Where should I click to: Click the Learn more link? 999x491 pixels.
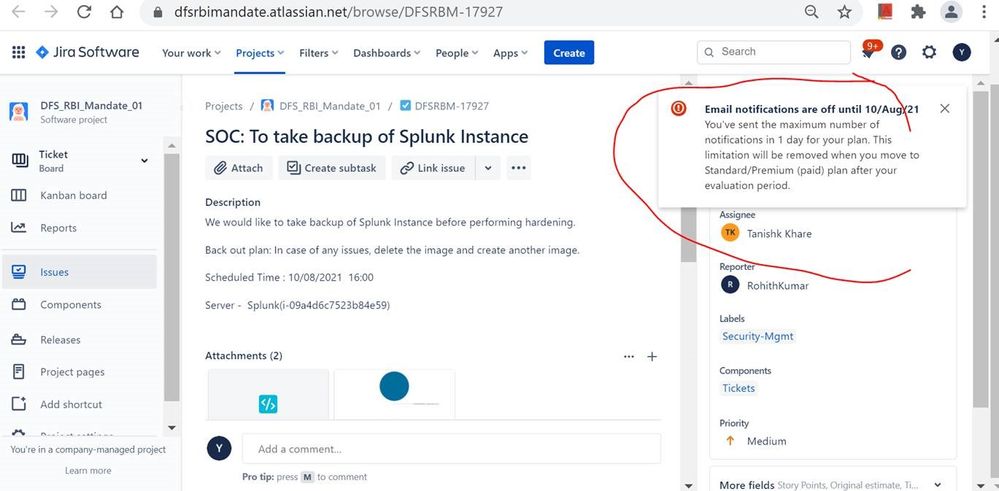pos(88,471)
